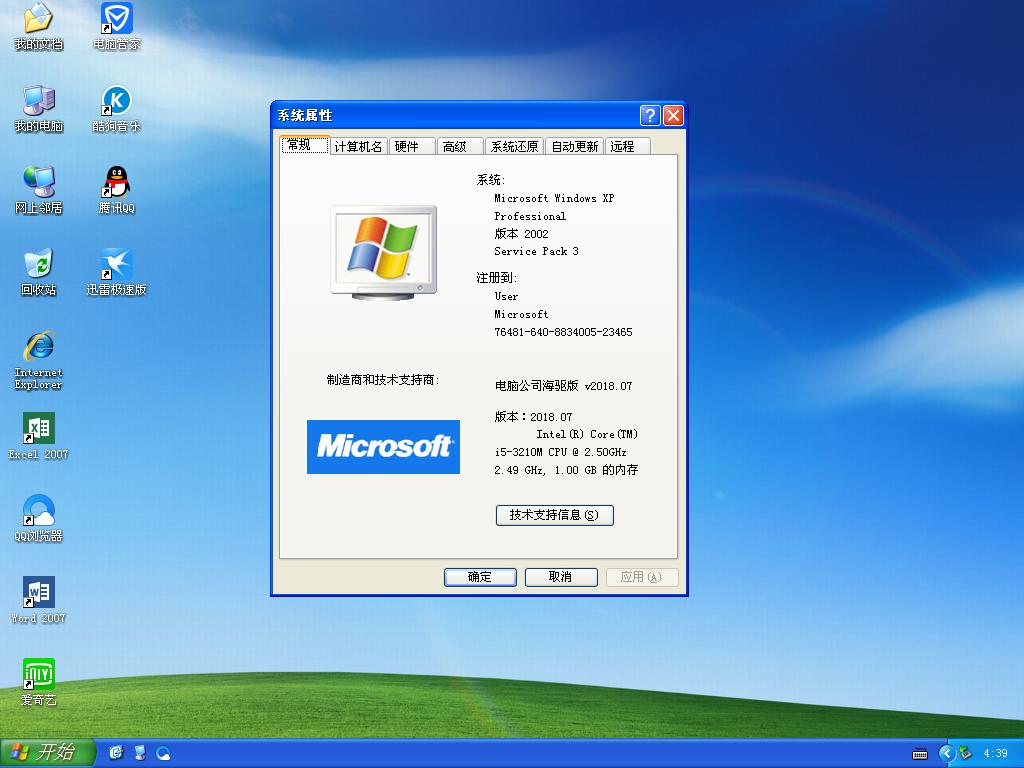Open Internet Explorer from the quick launch bar

tap(115, 753)
